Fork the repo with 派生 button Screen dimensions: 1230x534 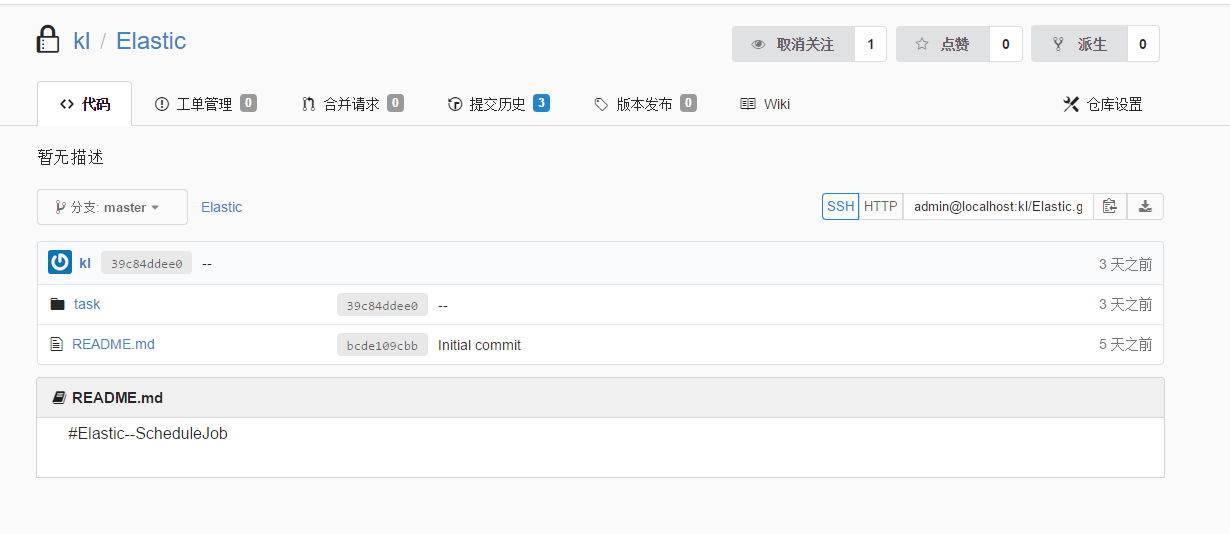click(x=1079, y=44)
